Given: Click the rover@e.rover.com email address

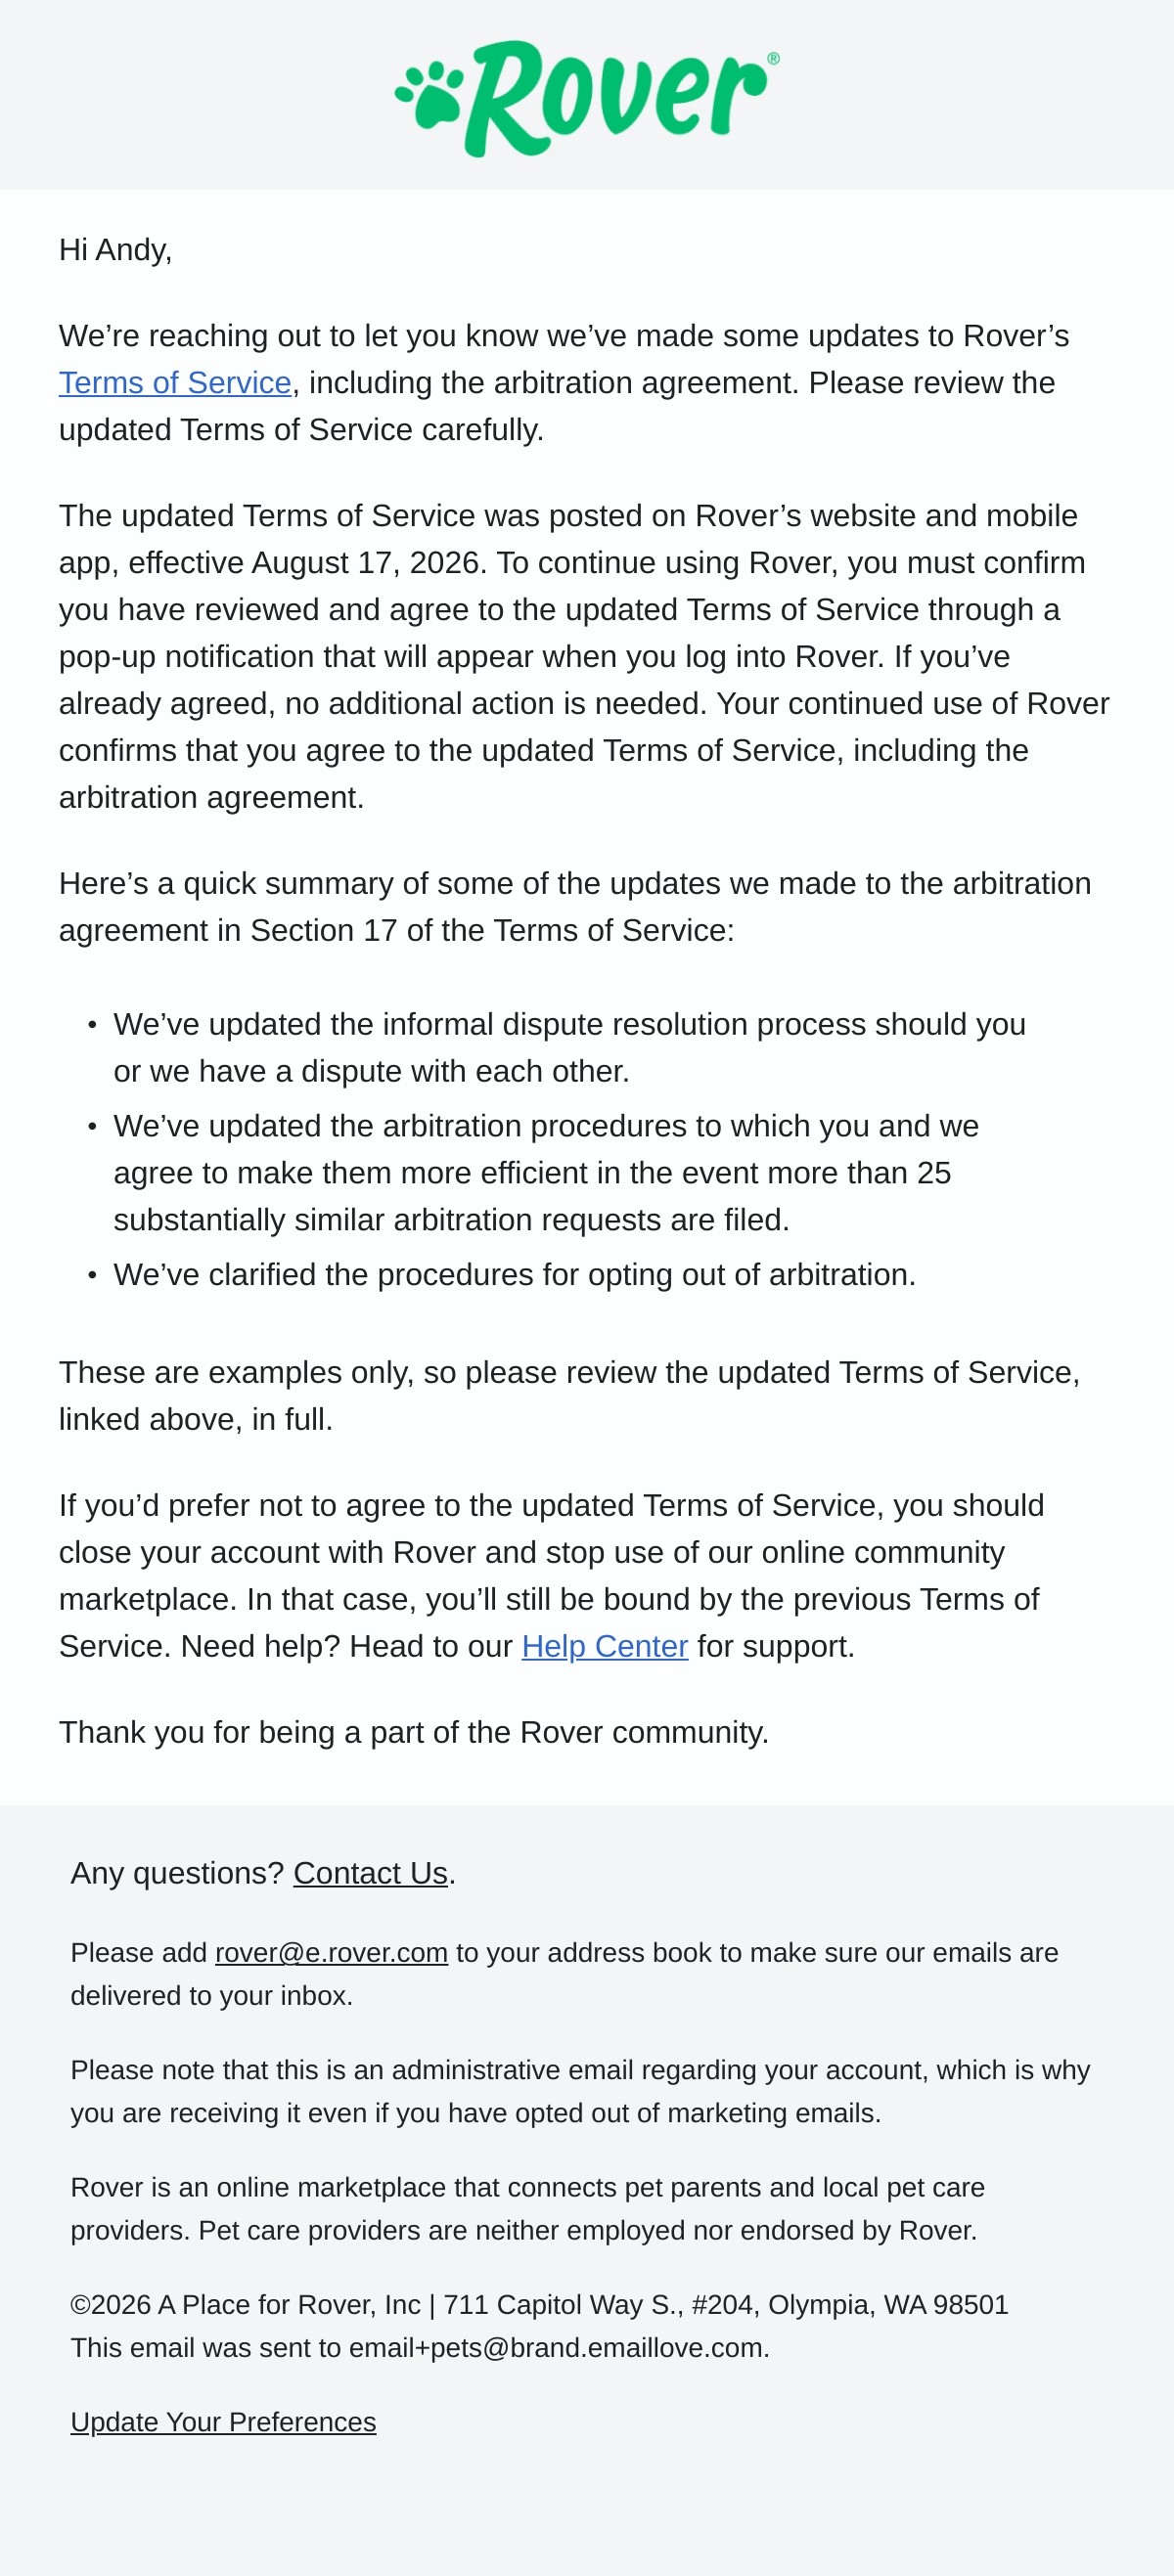Looking at the screenshot, I should click(x=331, y=1952).
